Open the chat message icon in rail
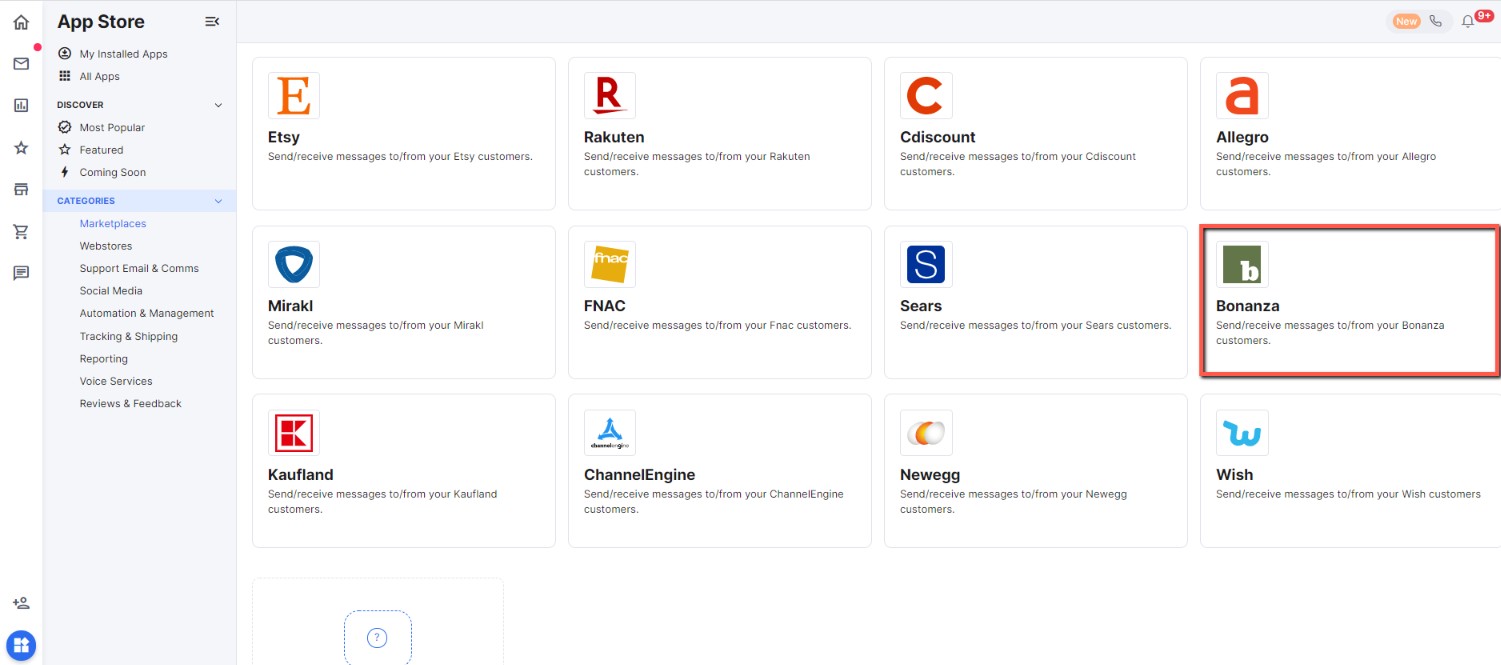 (x=21, y=273)
